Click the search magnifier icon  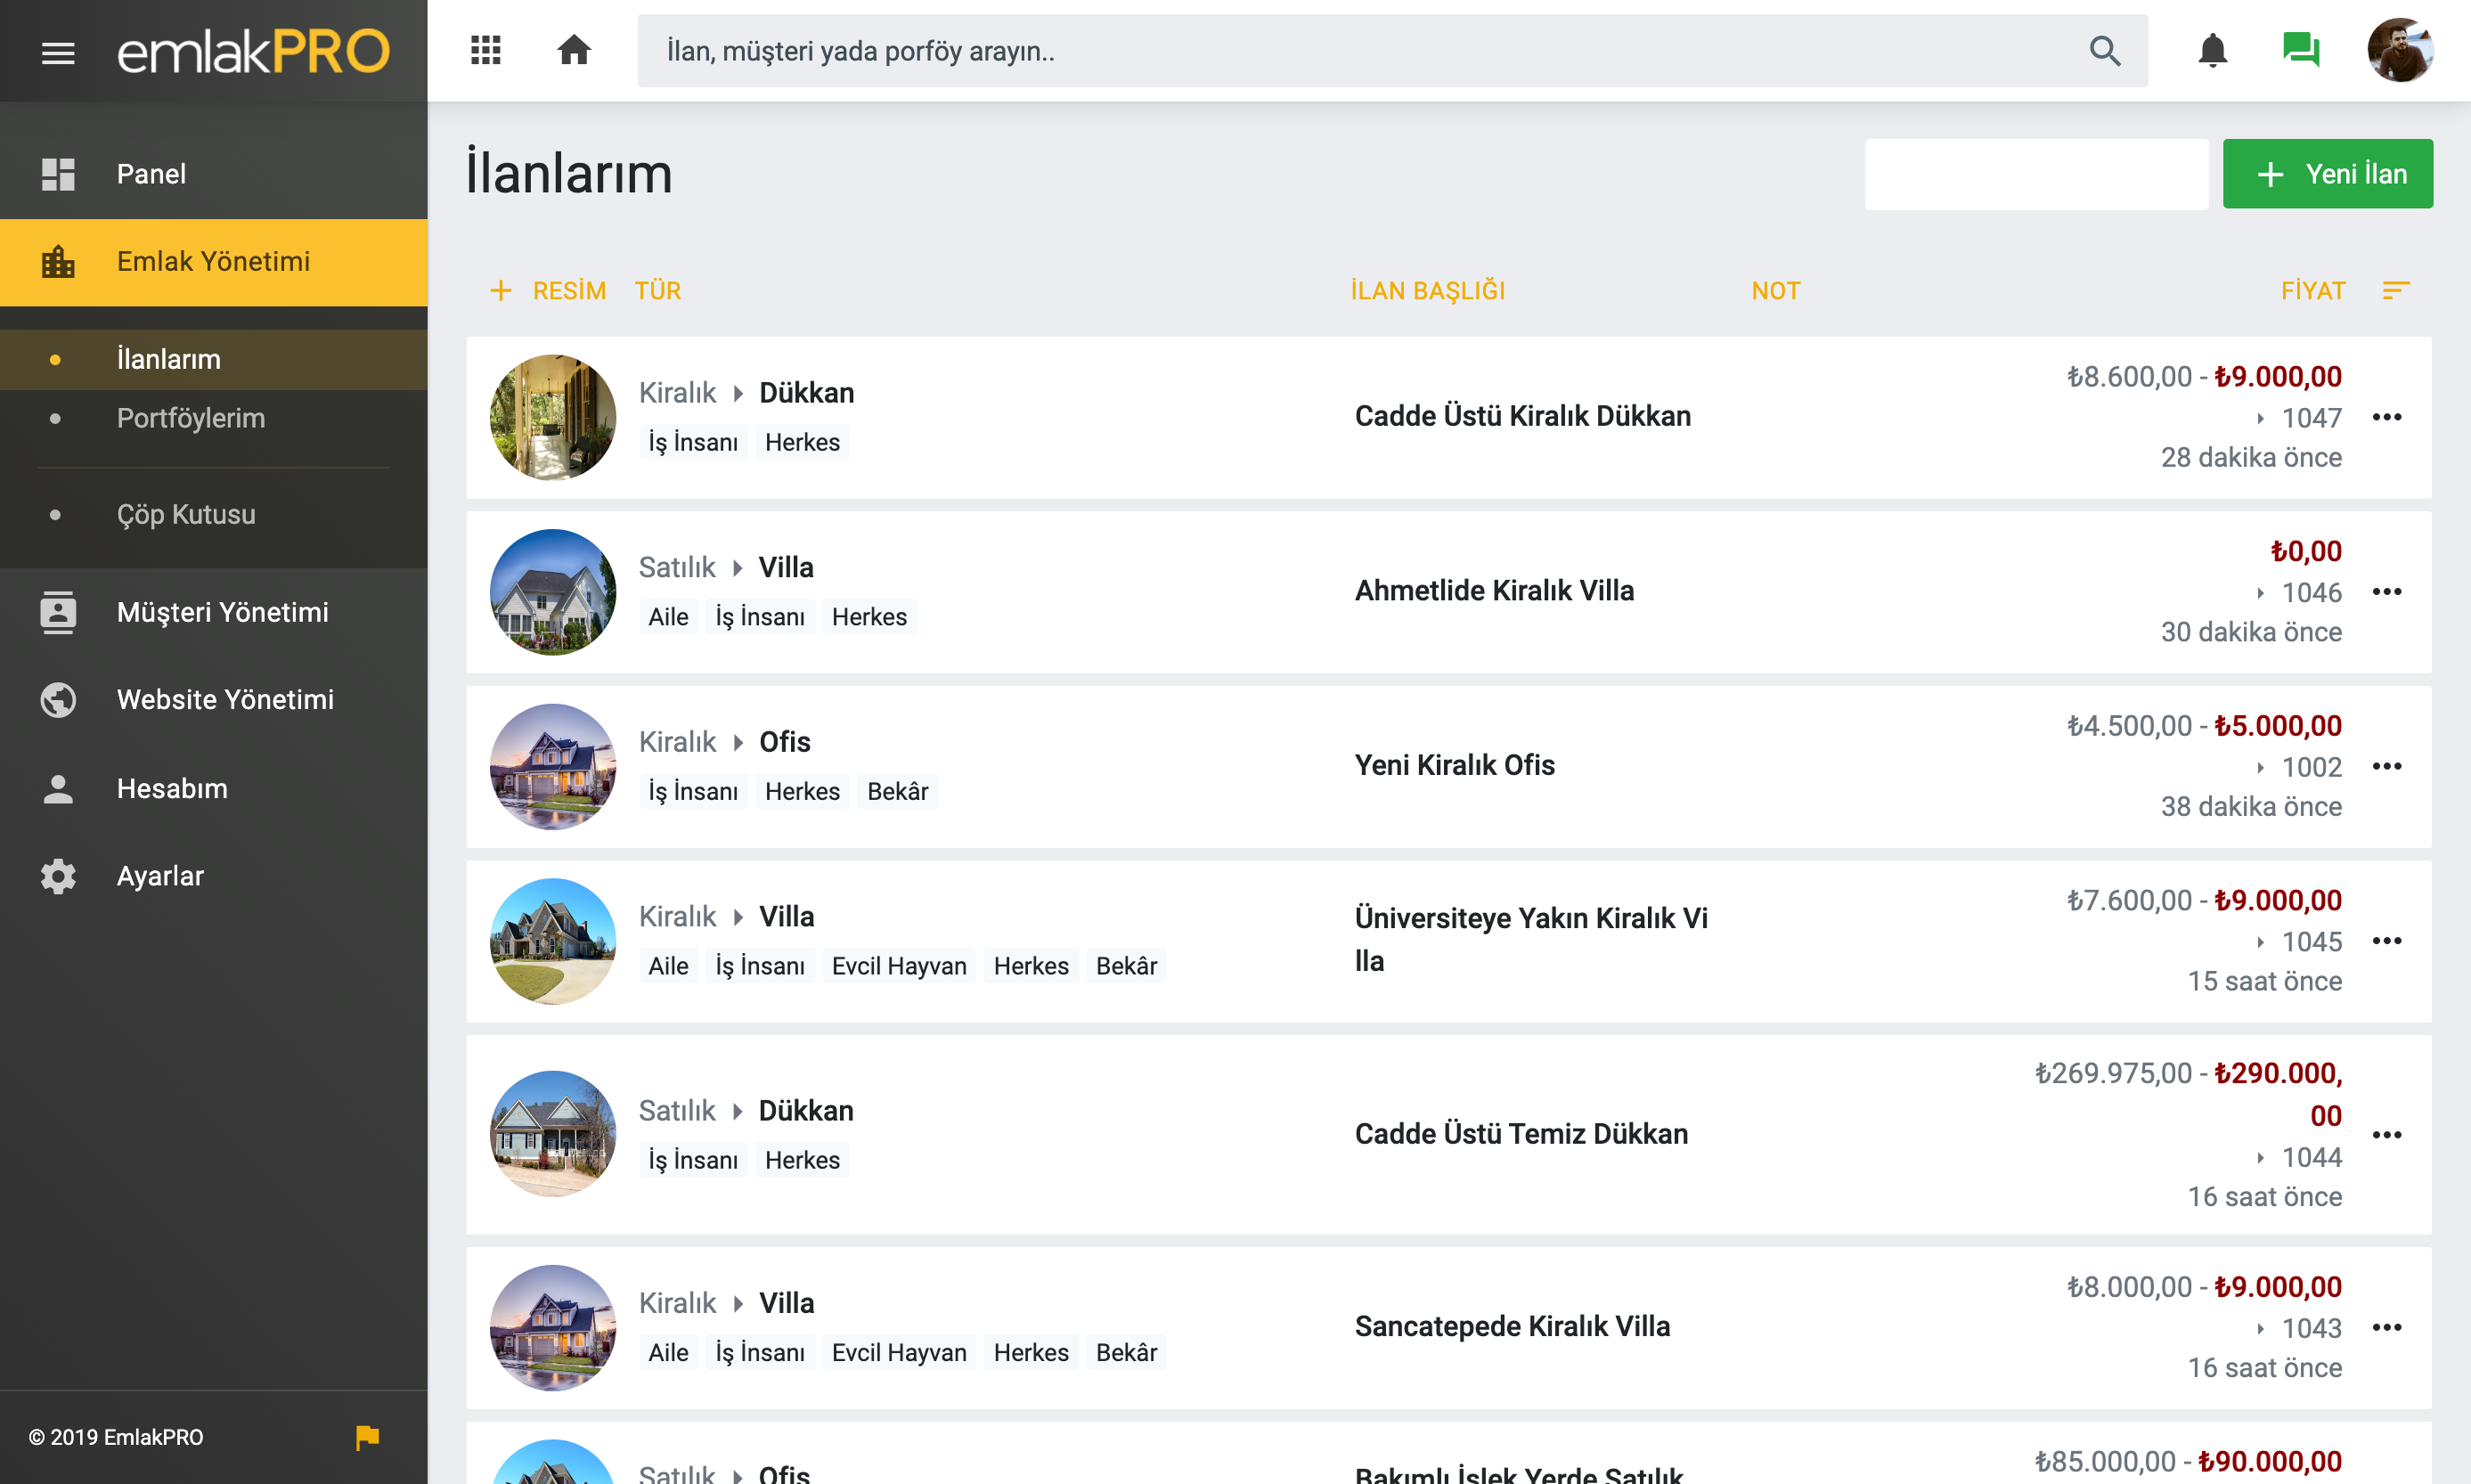point(2105,51)
